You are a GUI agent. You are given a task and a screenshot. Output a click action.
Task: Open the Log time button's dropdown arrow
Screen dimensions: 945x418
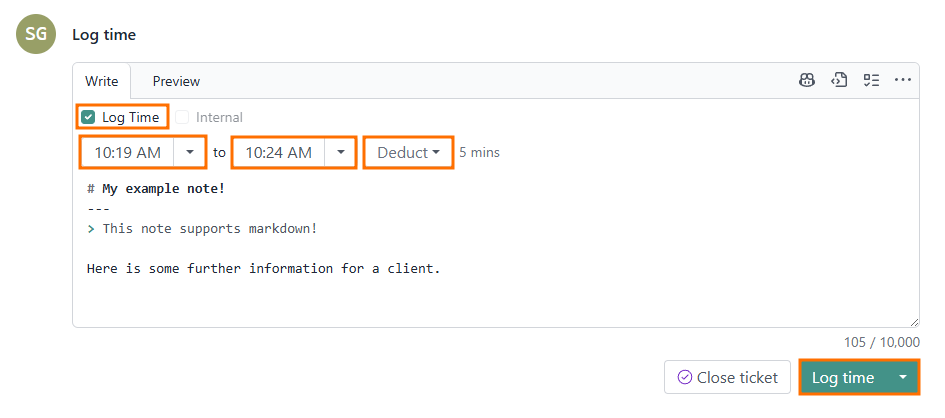(x=903, y=377)
